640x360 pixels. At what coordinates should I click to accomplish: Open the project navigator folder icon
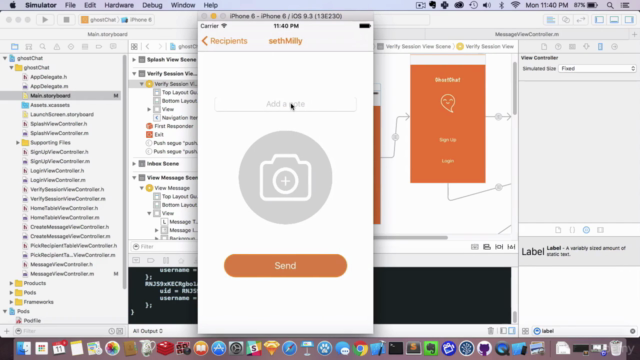[15, 47]
